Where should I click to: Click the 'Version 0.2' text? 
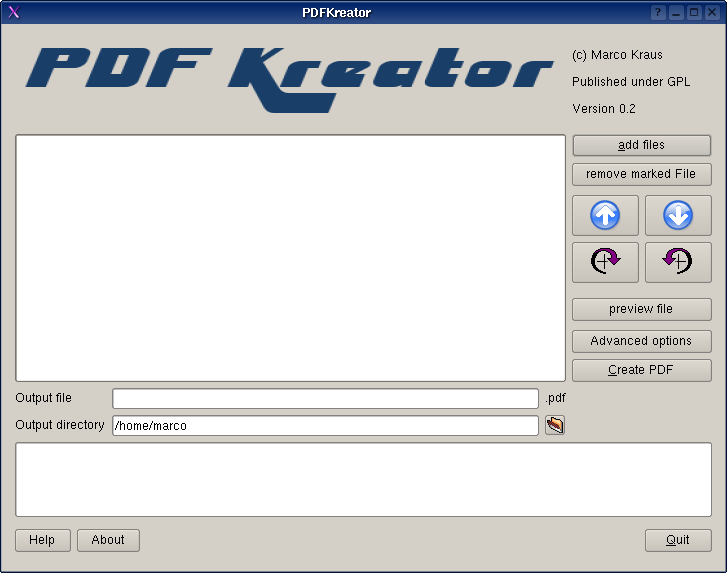(604, 109)
